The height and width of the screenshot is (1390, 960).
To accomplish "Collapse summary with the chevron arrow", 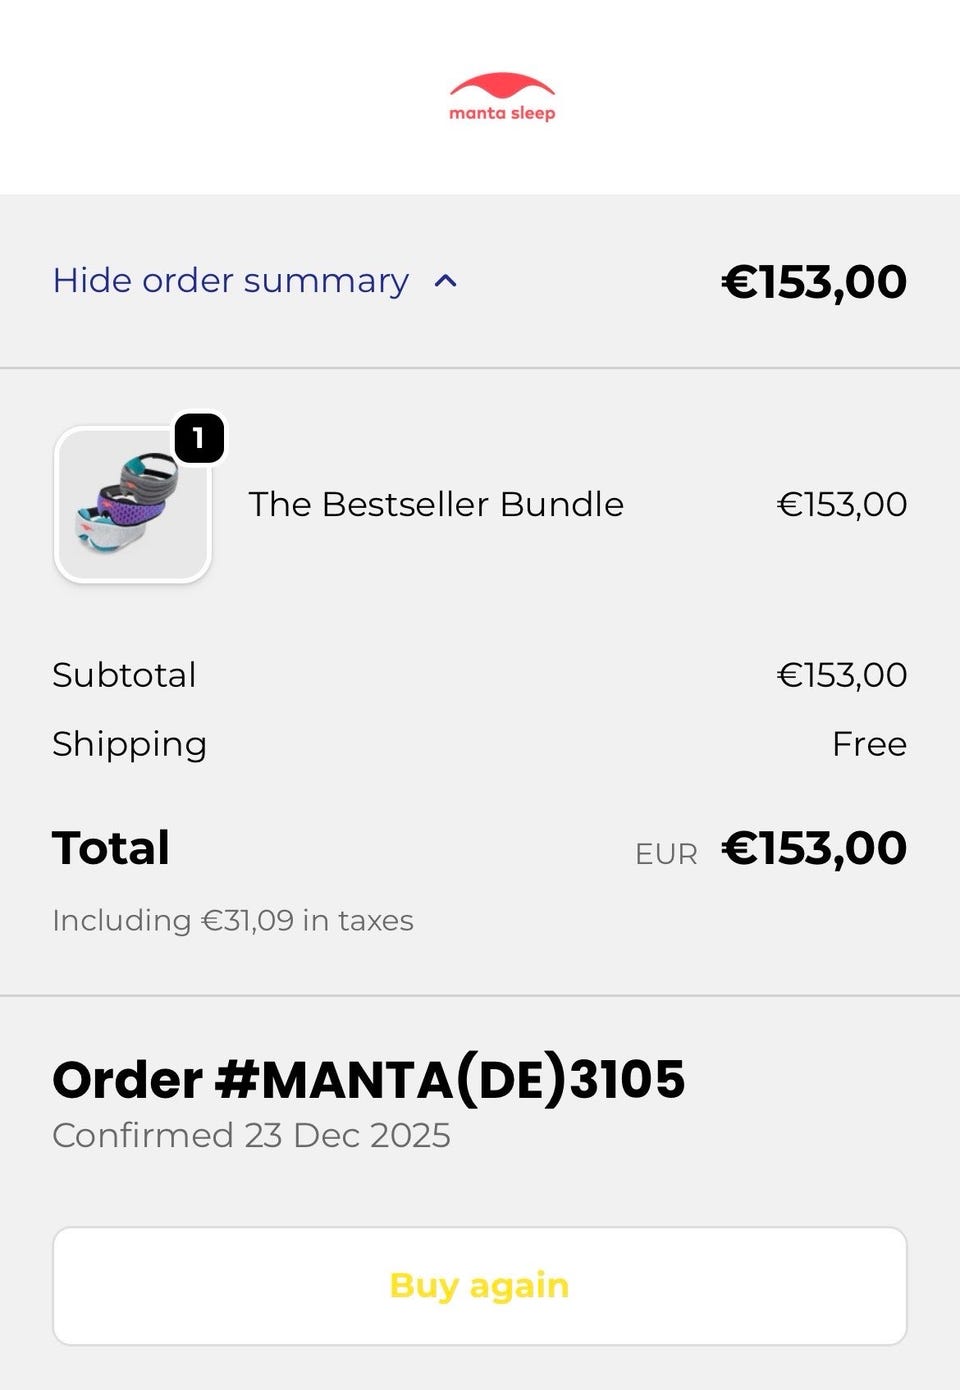I will [446, 281].
